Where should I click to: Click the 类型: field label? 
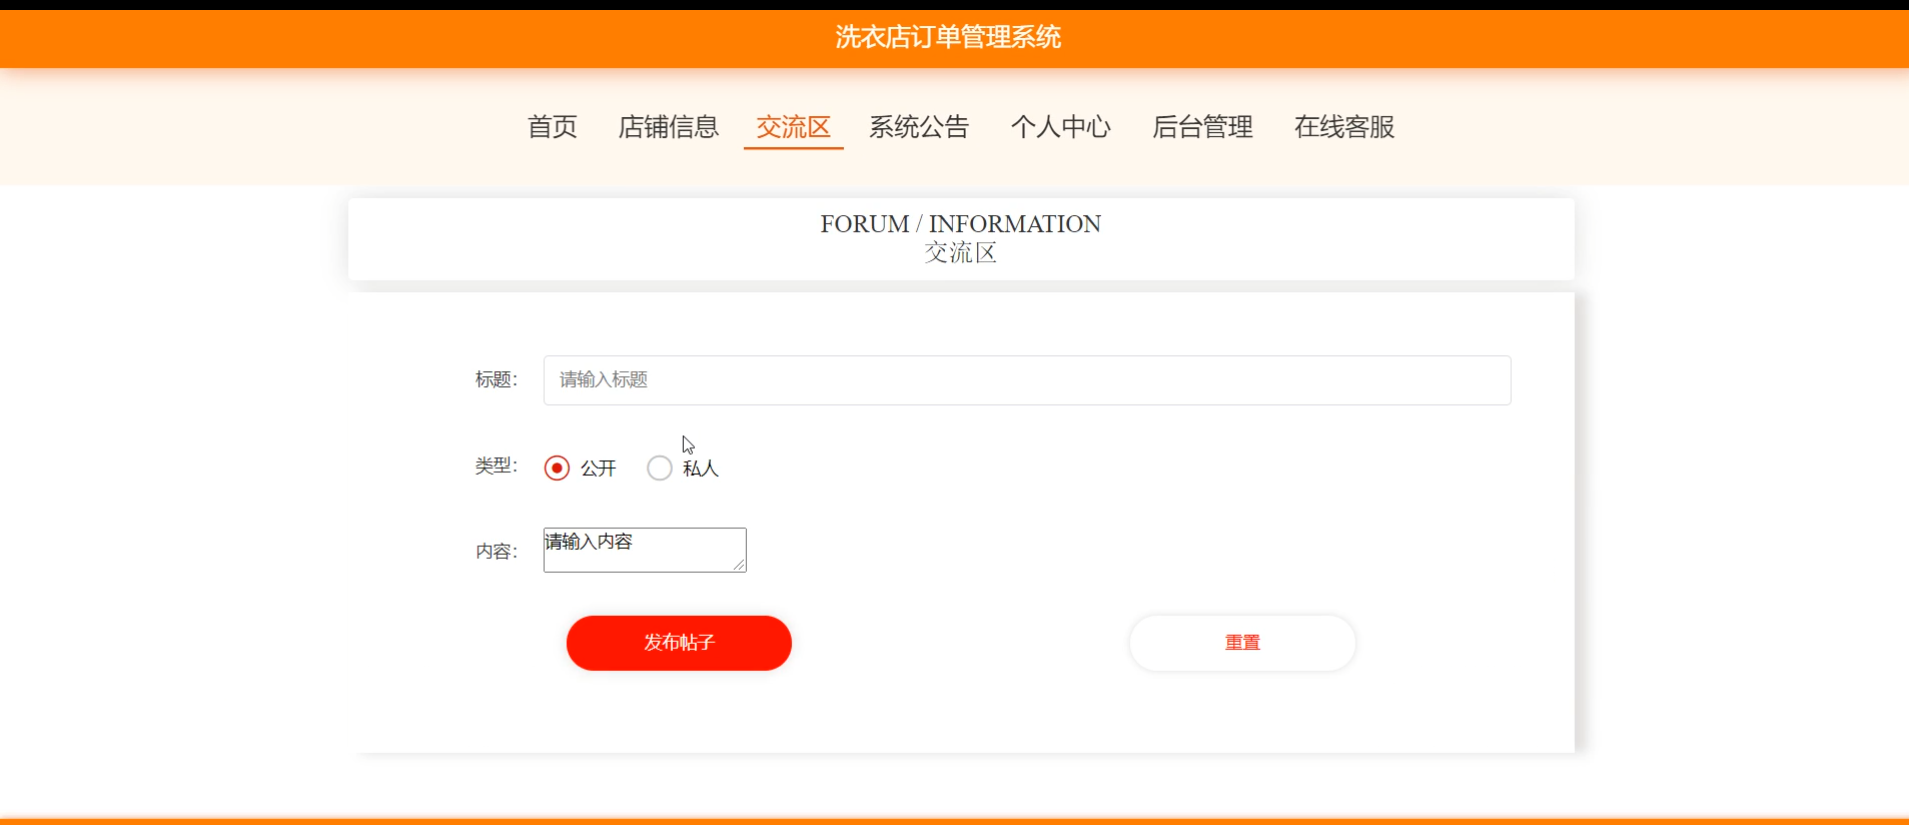click(496, 466)
